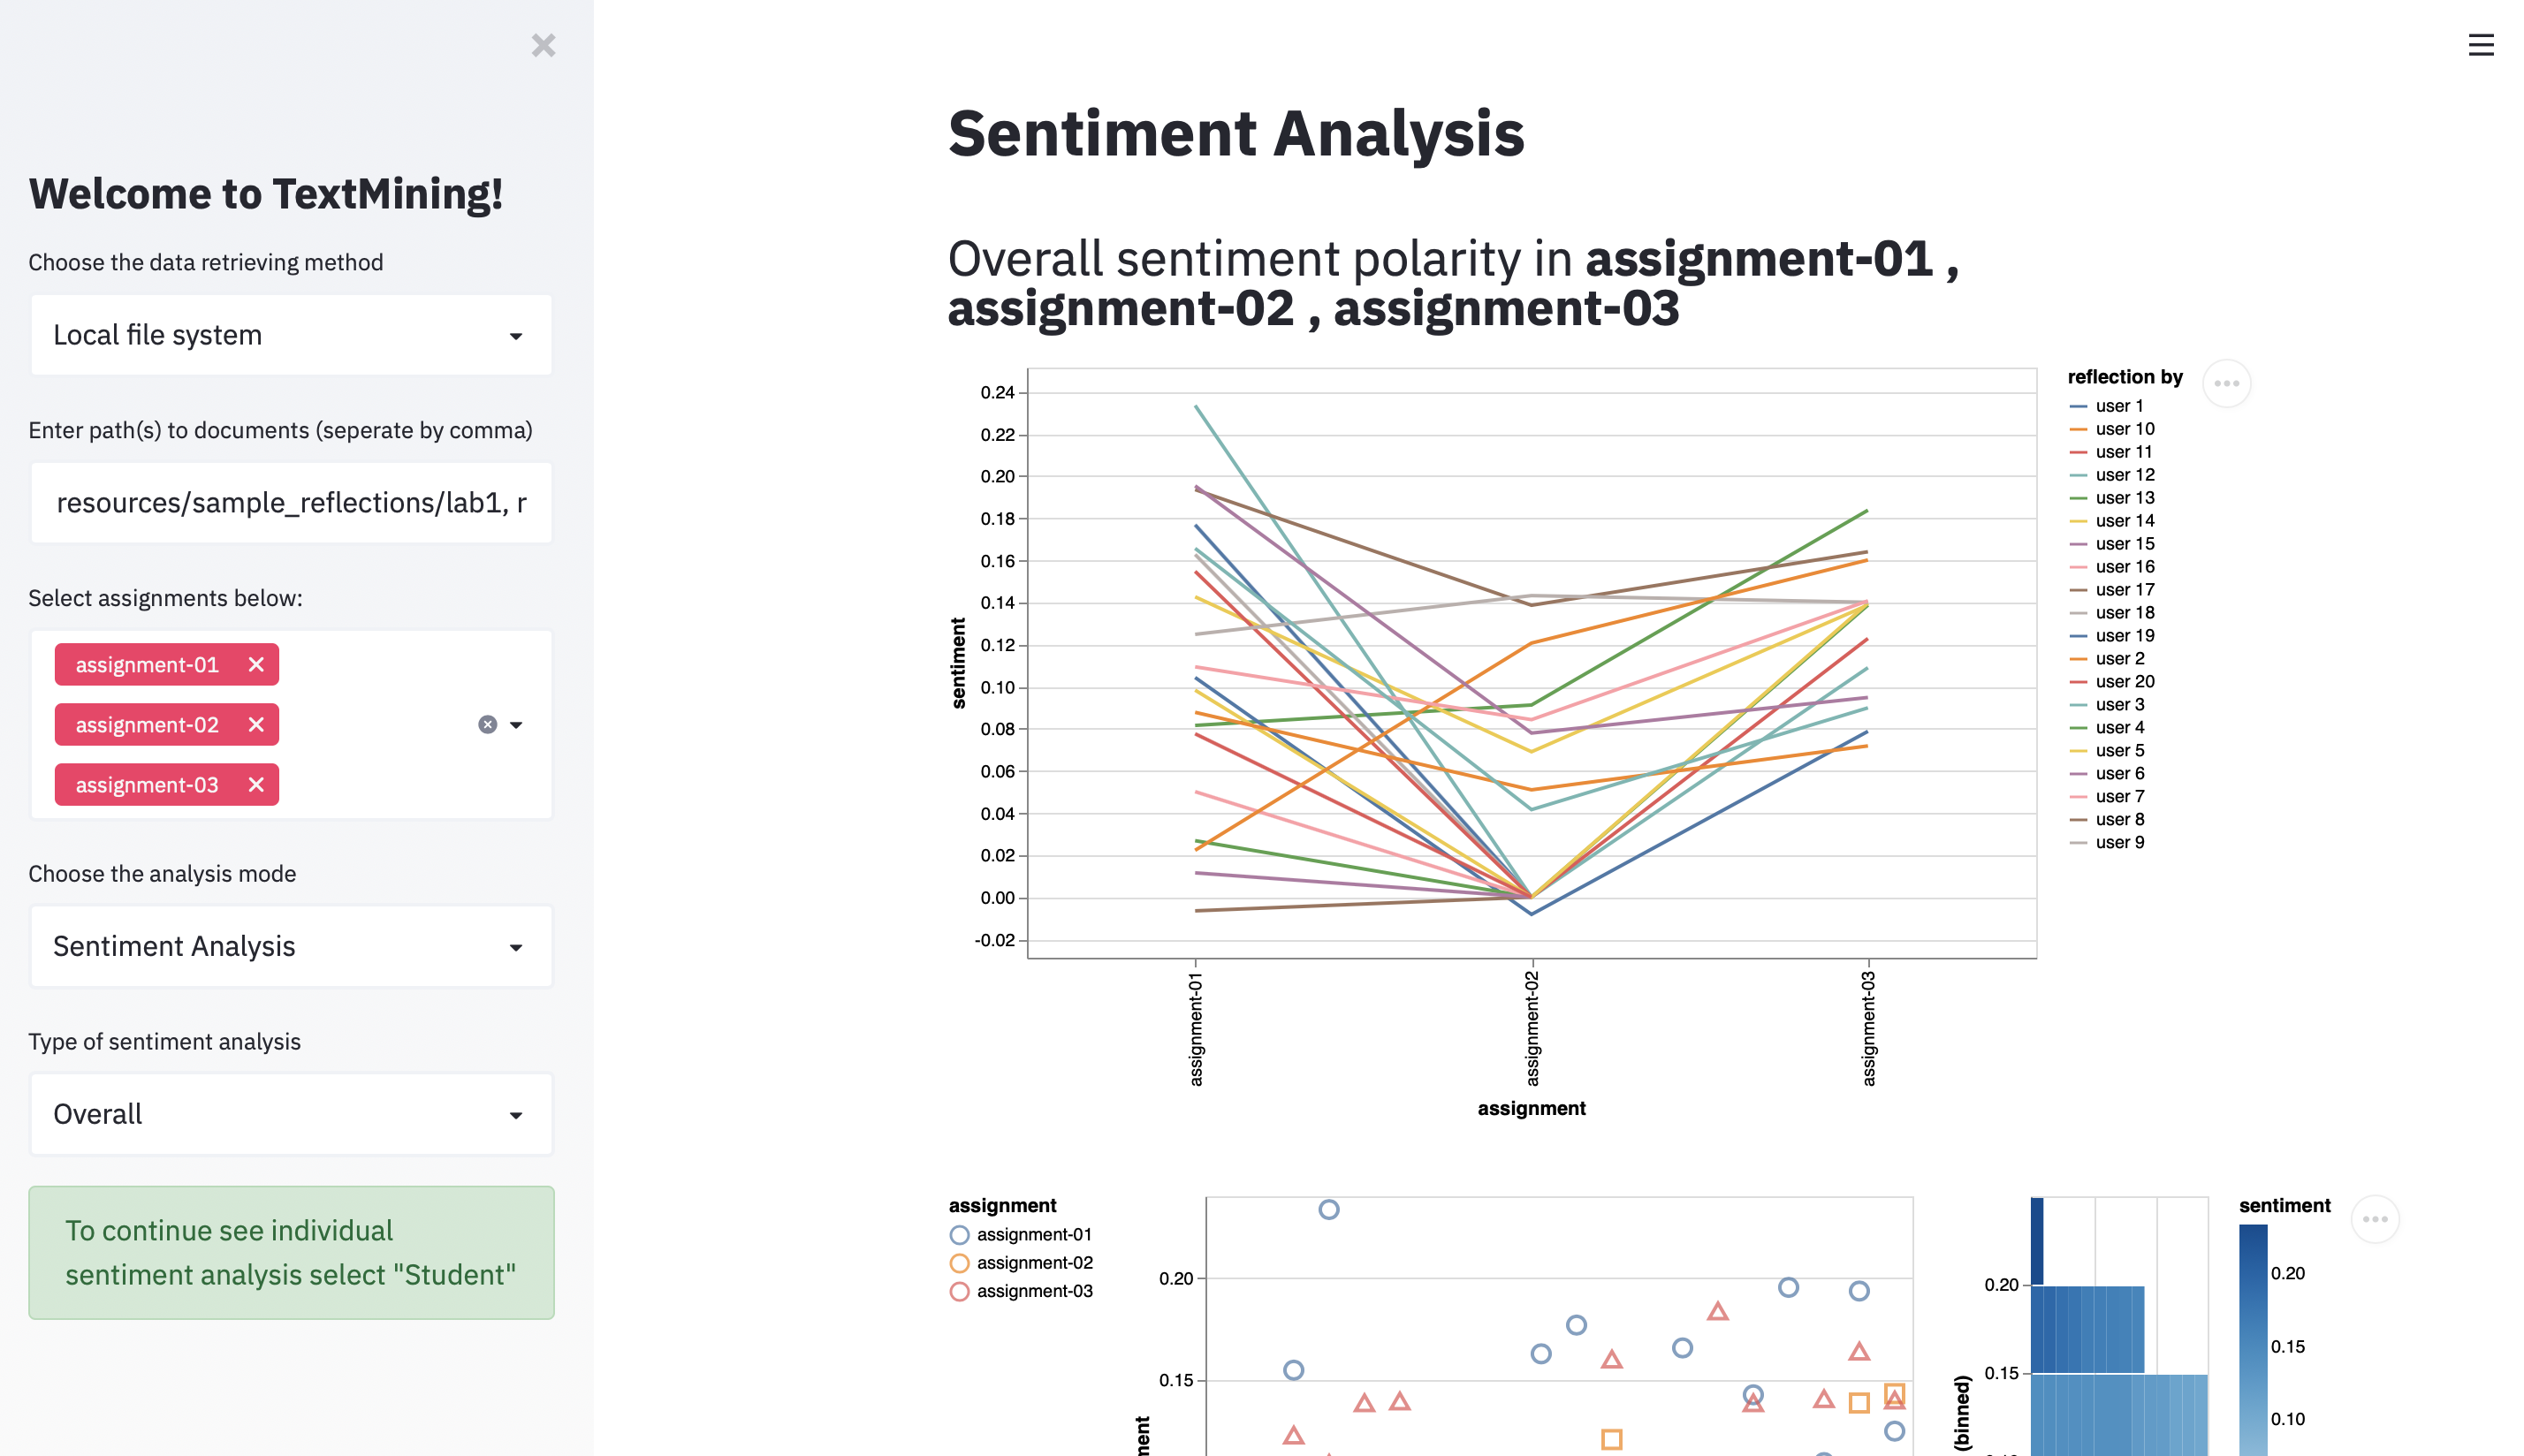Click user 17 legend entry
This screenshot has width=2524, height=1456.
click(x=2112, y=590)
